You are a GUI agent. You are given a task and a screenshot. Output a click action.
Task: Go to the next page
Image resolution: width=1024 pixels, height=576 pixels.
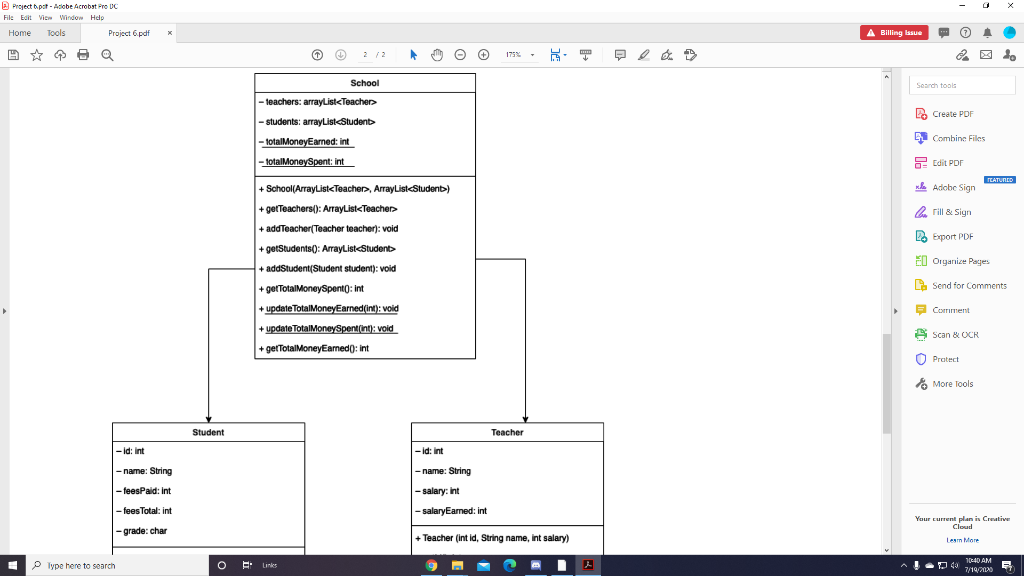pyautogui.click(x=340, y=55)
